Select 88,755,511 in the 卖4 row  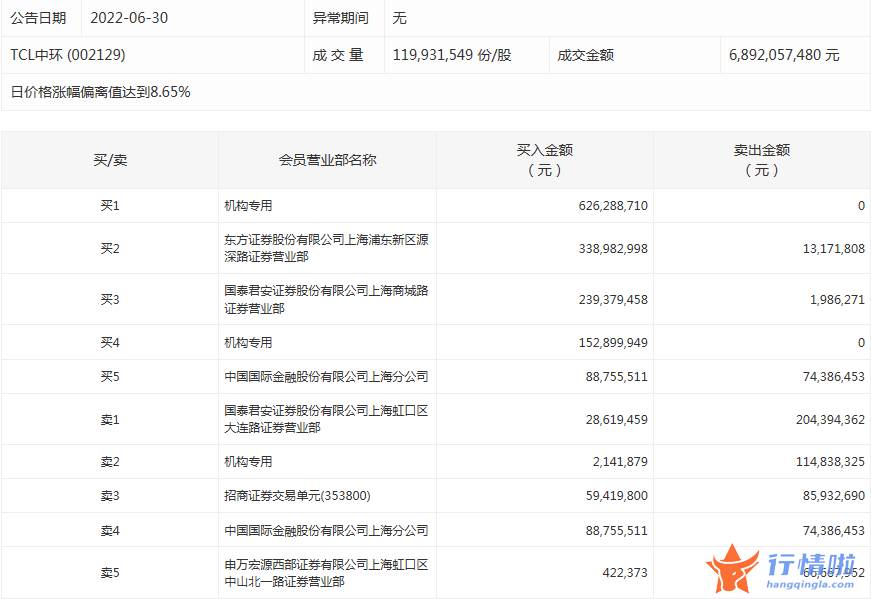[617, 531]
